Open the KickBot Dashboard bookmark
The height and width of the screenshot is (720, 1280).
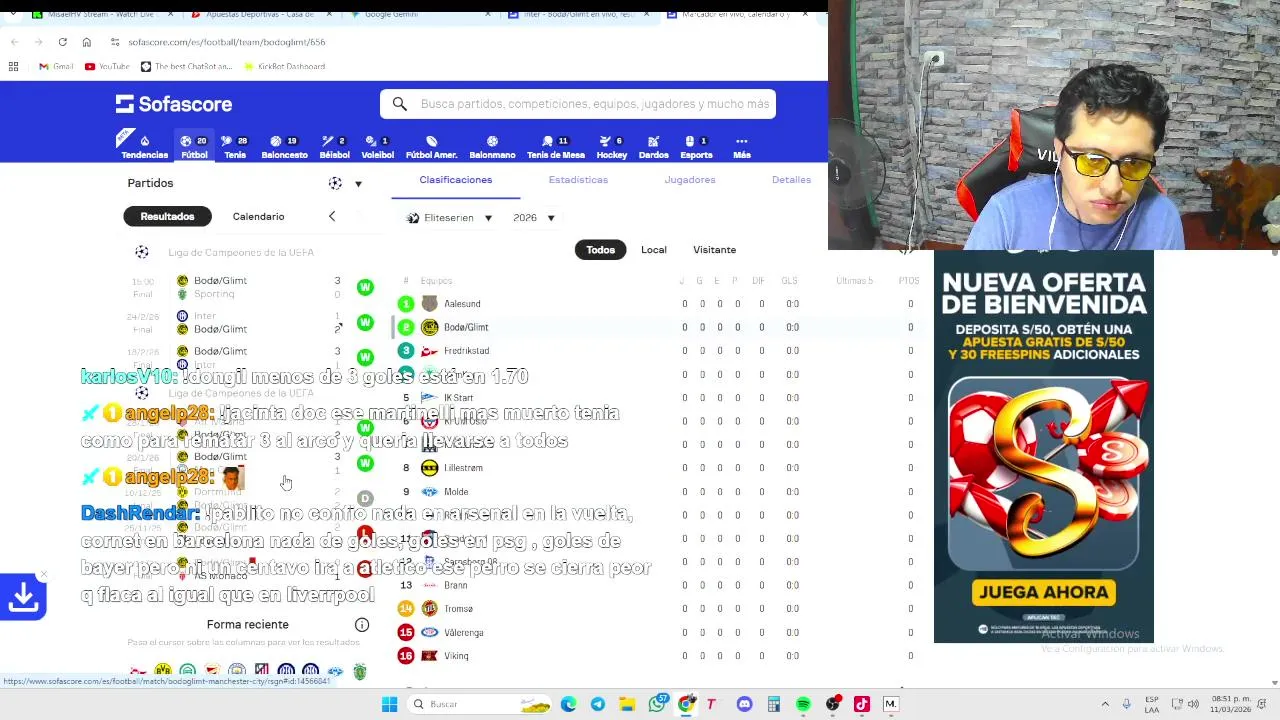coord(284,67)
